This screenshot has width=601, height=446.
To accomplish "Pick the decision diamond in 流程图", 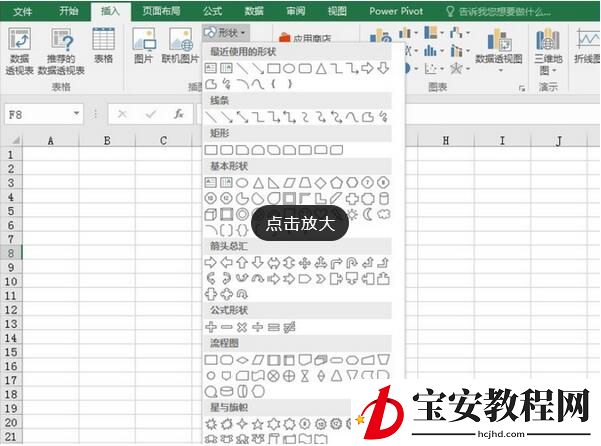I will click(242, 360).
